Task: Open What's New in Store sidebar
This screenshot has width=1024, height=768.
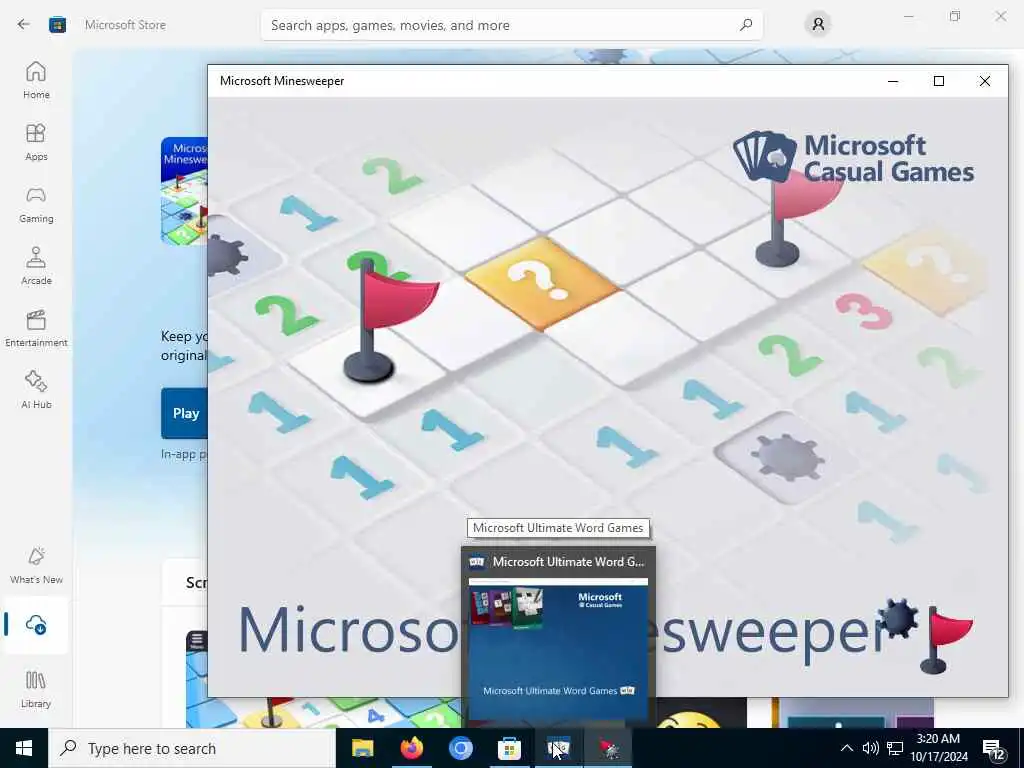Action: tap(36, 566)
